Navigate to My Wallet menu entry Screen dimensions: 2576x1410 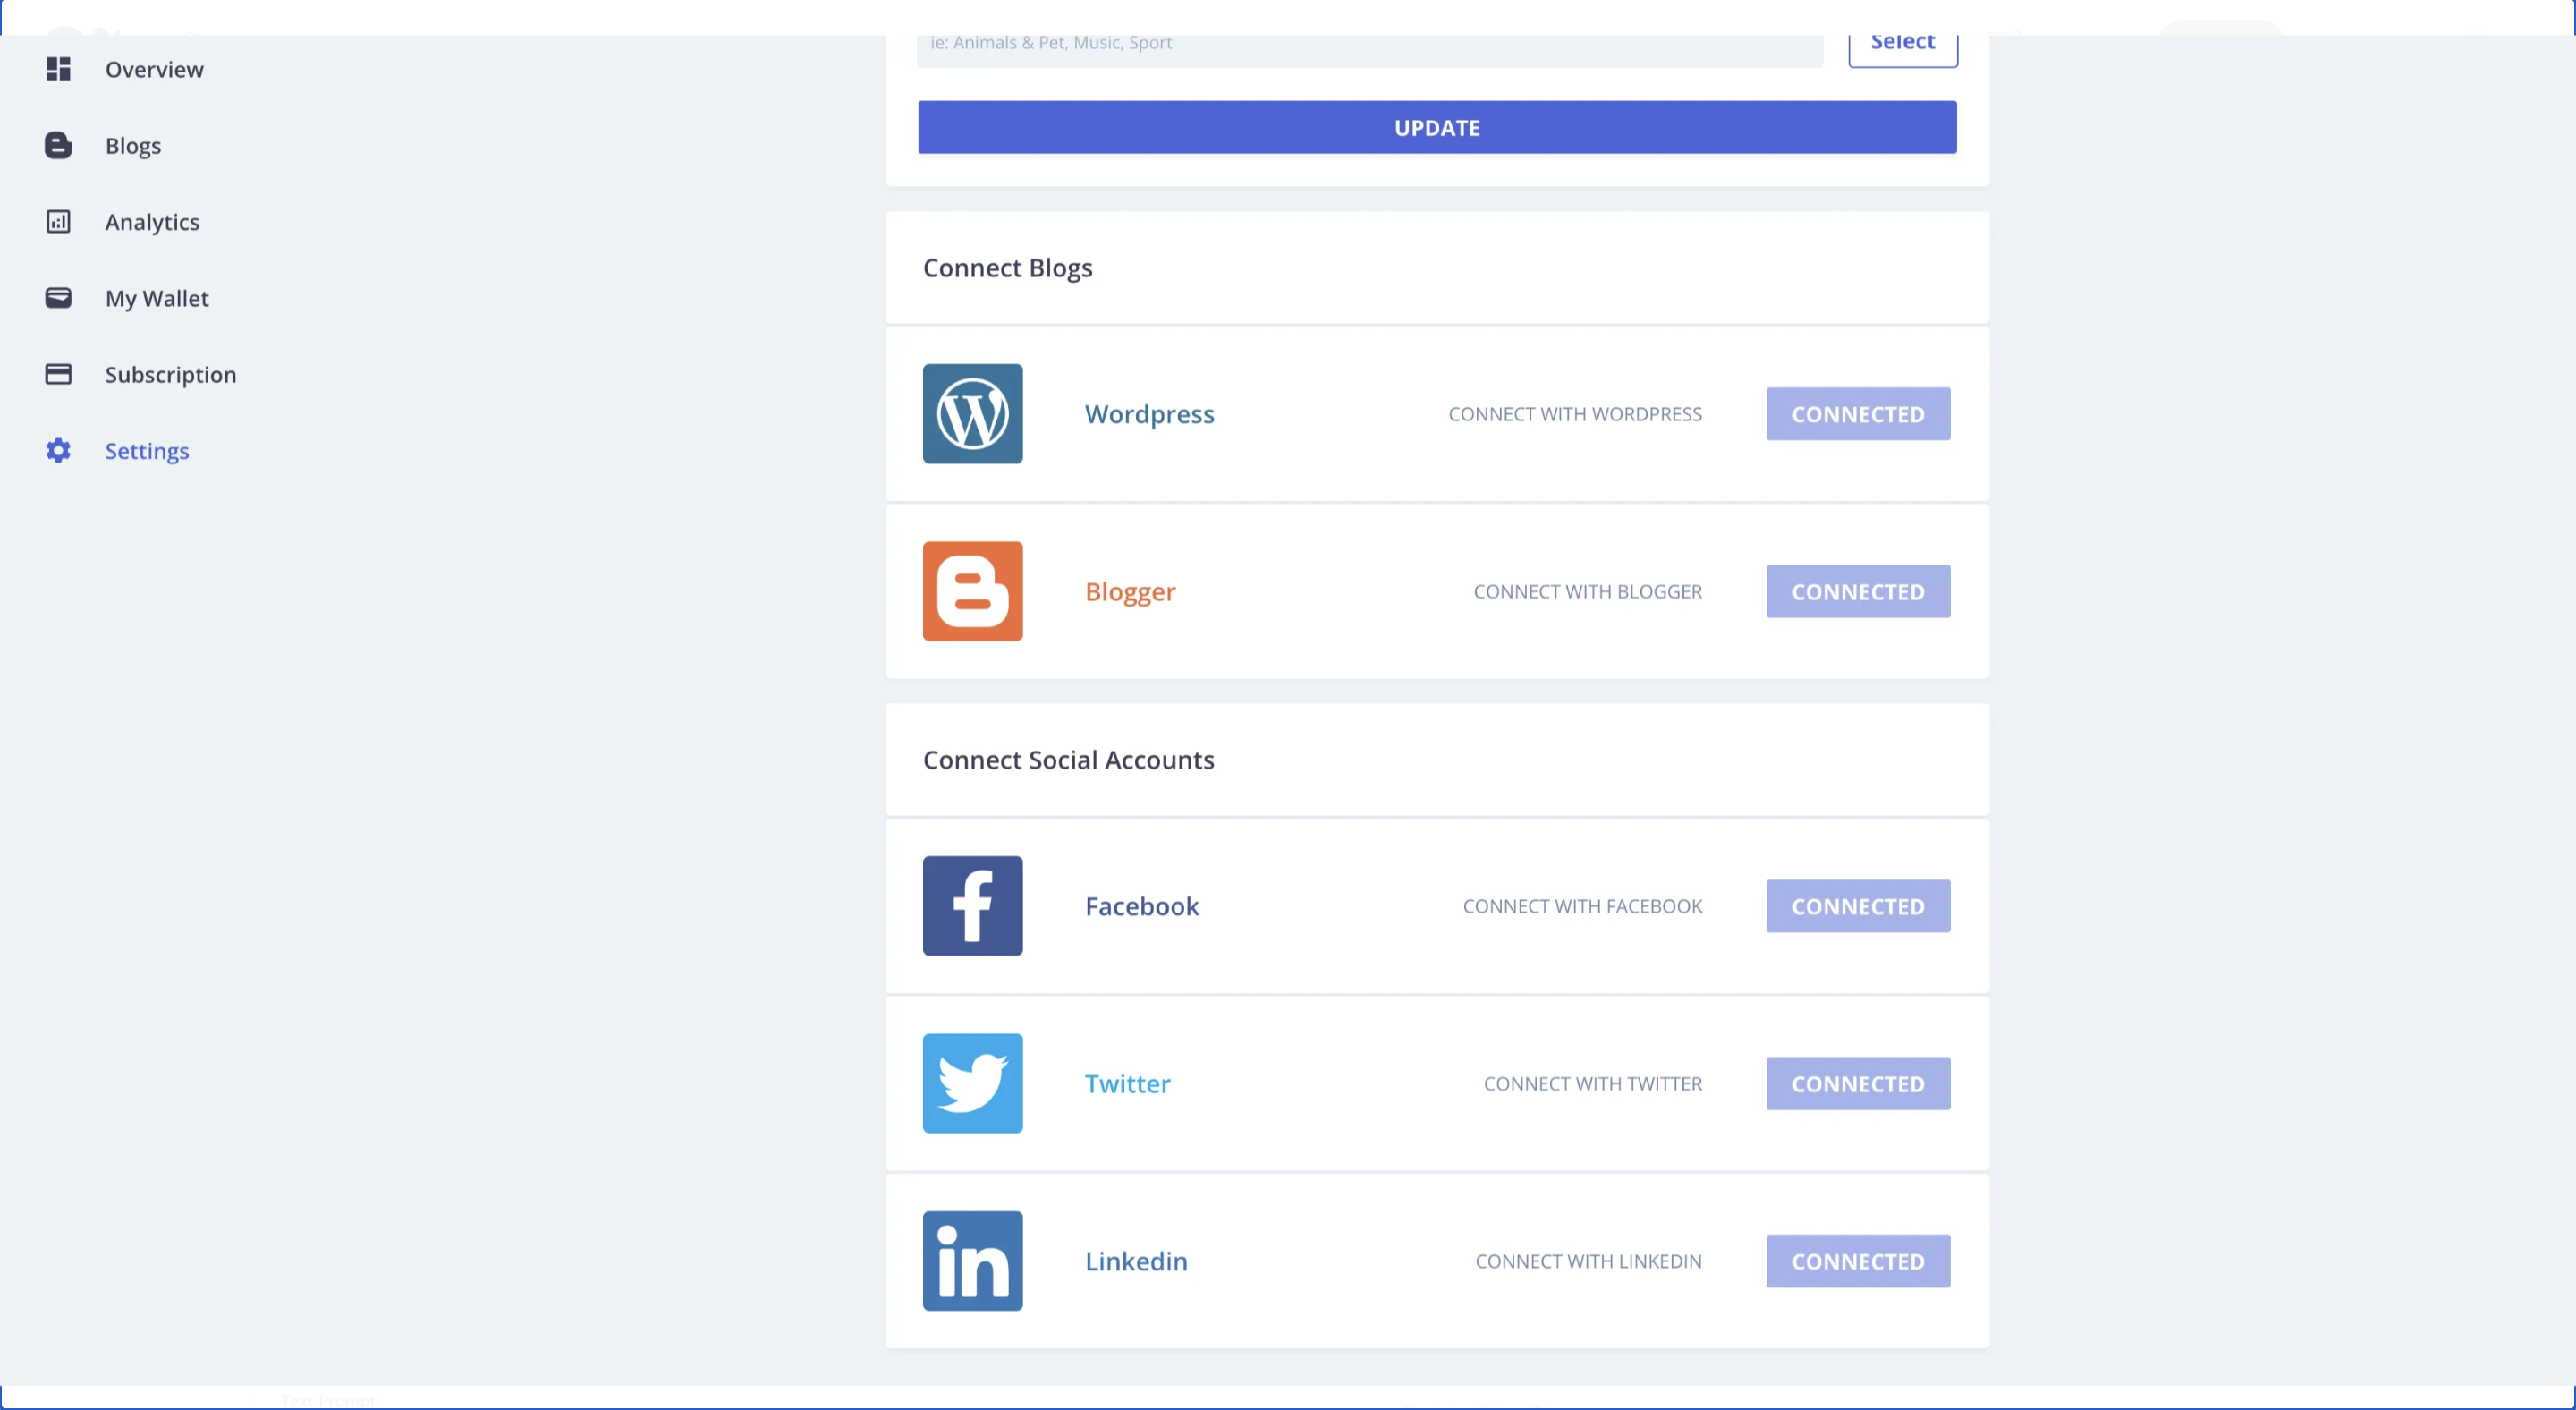(157, 297)
